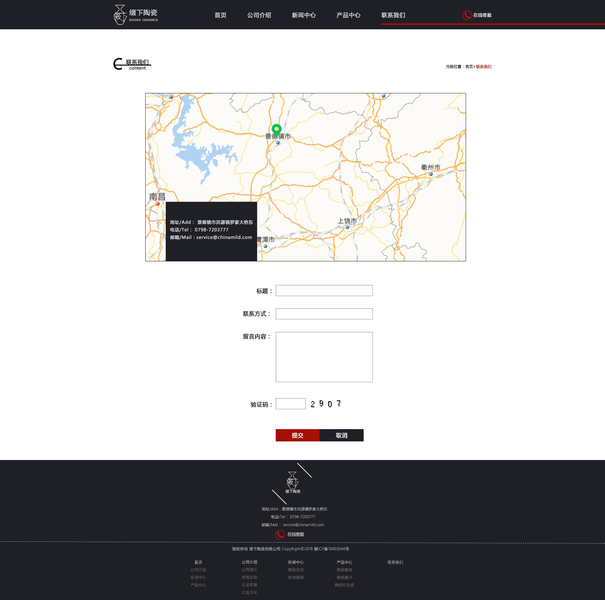This screenshot has height=600, width=605.
Task: Open 首页 in the top navigation
Action: [x=220, y=15]
